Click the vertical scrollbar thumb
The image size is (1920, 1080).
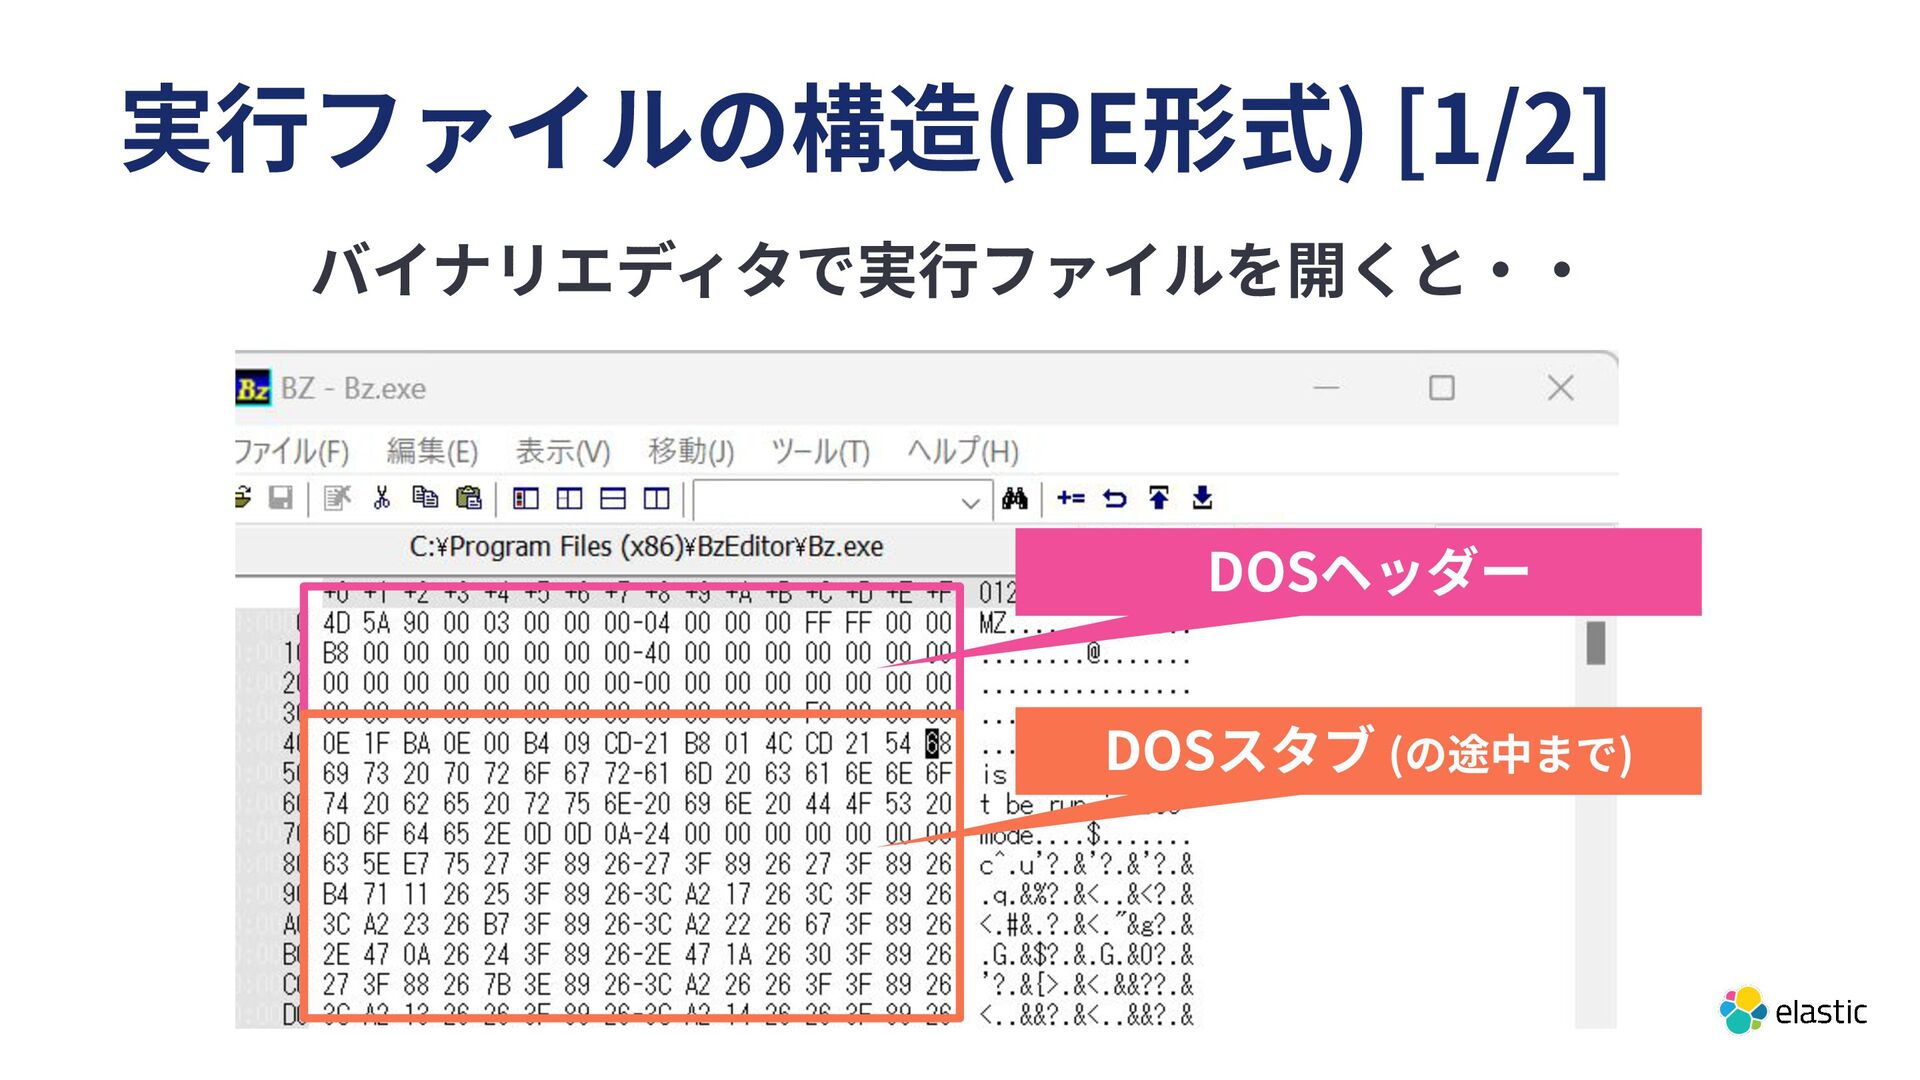[1596, 643]
